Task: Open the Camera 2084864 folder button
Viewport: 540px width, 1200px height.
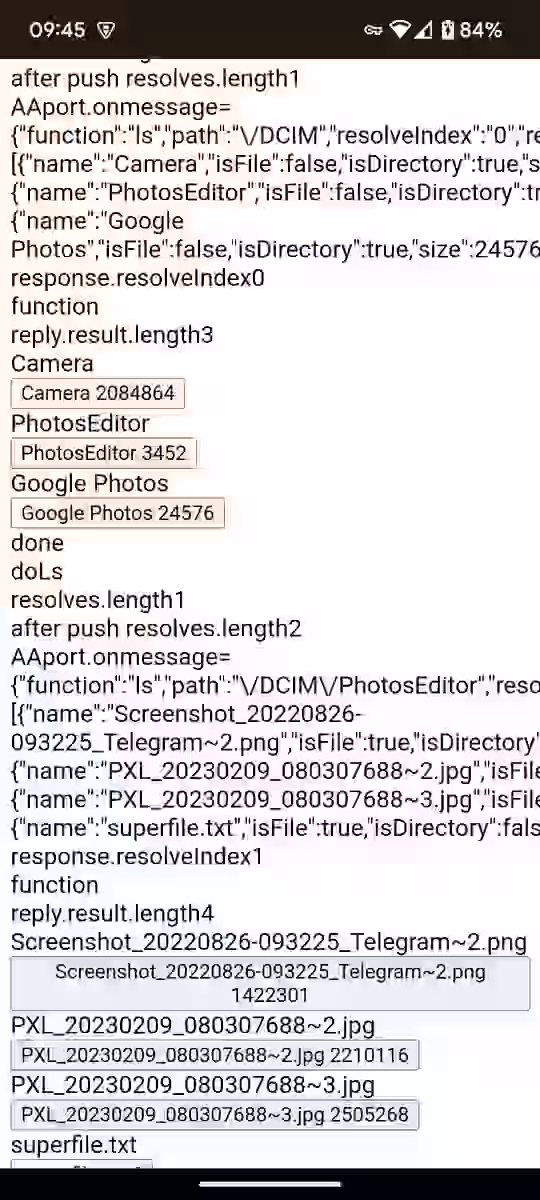Action: [x=98, y=393]
